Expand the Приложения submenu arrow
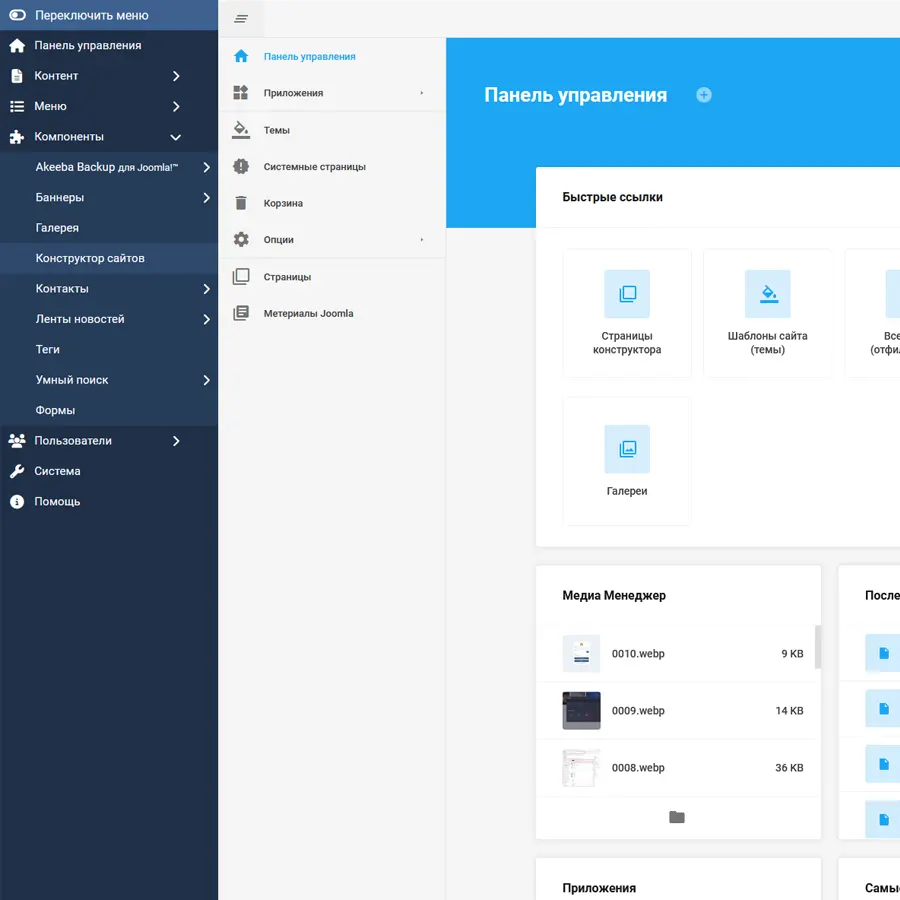The height and width of the screenshot is (900, 900). pos(422,93)
